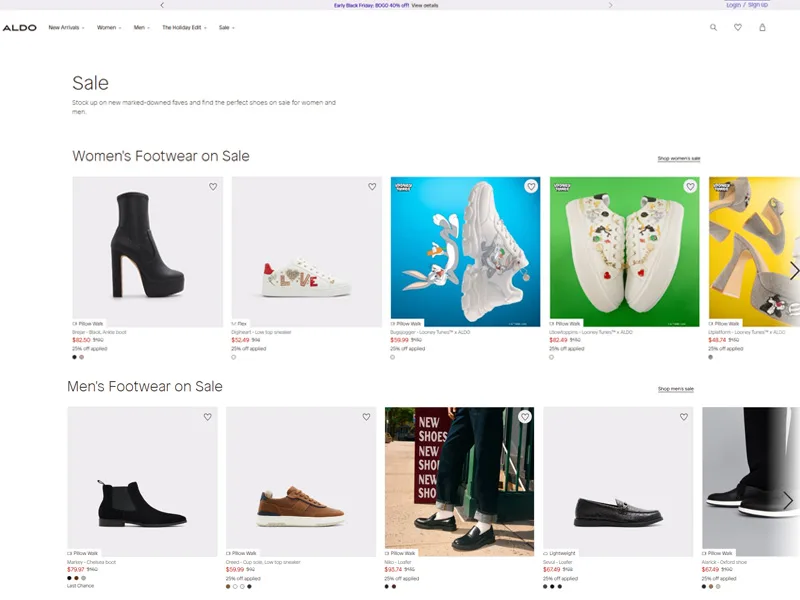Expand The Holiday Edit menu

184,28
